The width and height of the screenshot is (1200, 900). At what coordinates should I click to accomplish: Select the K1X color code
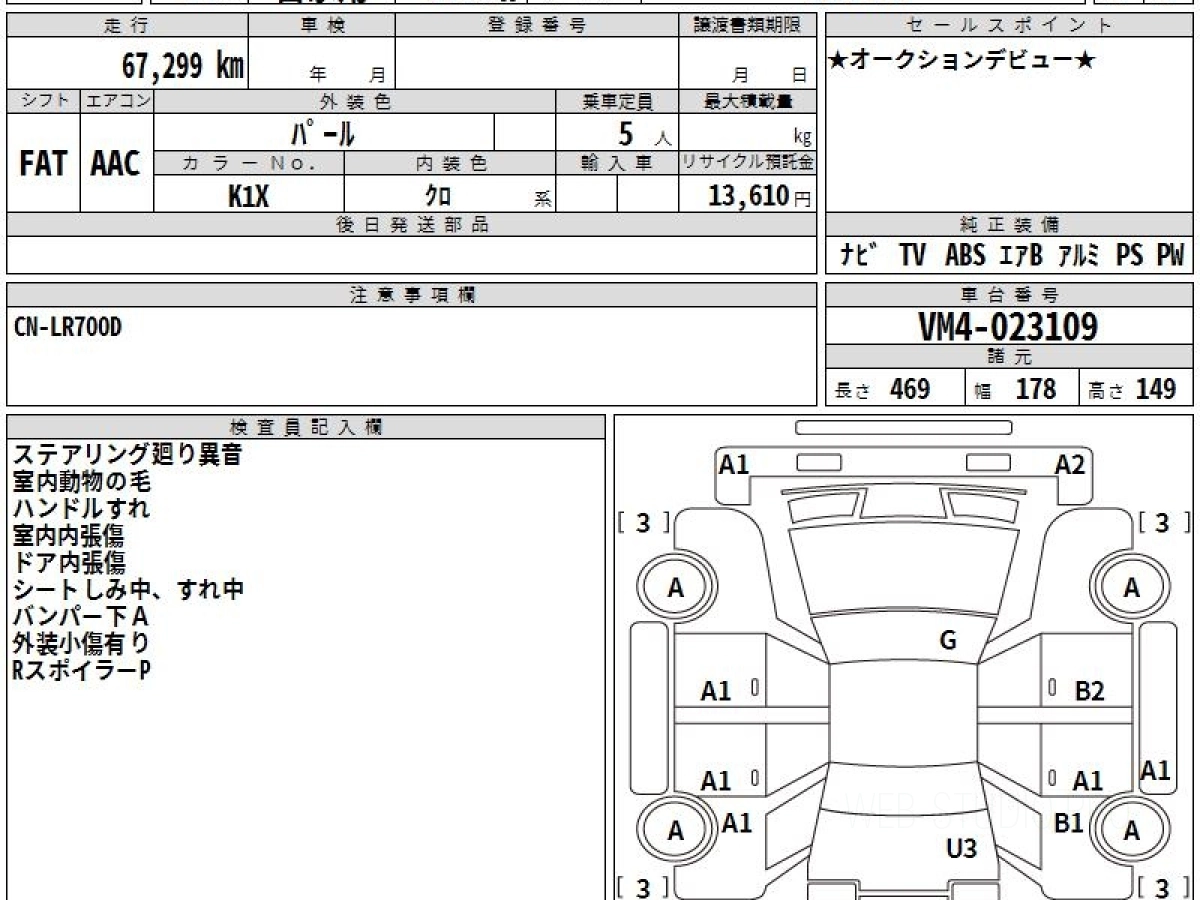248,196
